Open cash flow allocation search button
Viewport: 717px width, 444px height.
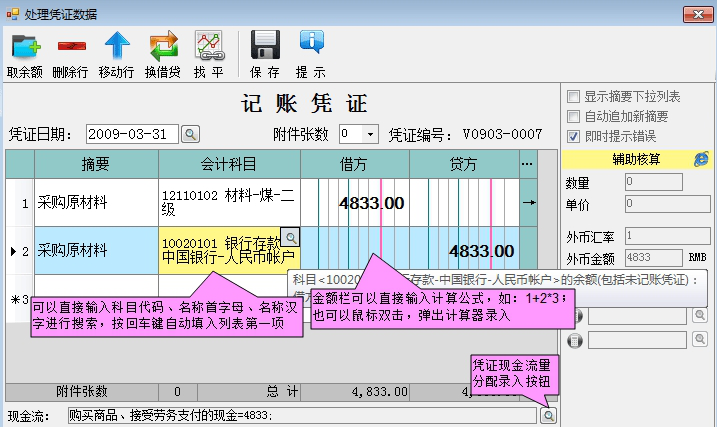point(548,416)
